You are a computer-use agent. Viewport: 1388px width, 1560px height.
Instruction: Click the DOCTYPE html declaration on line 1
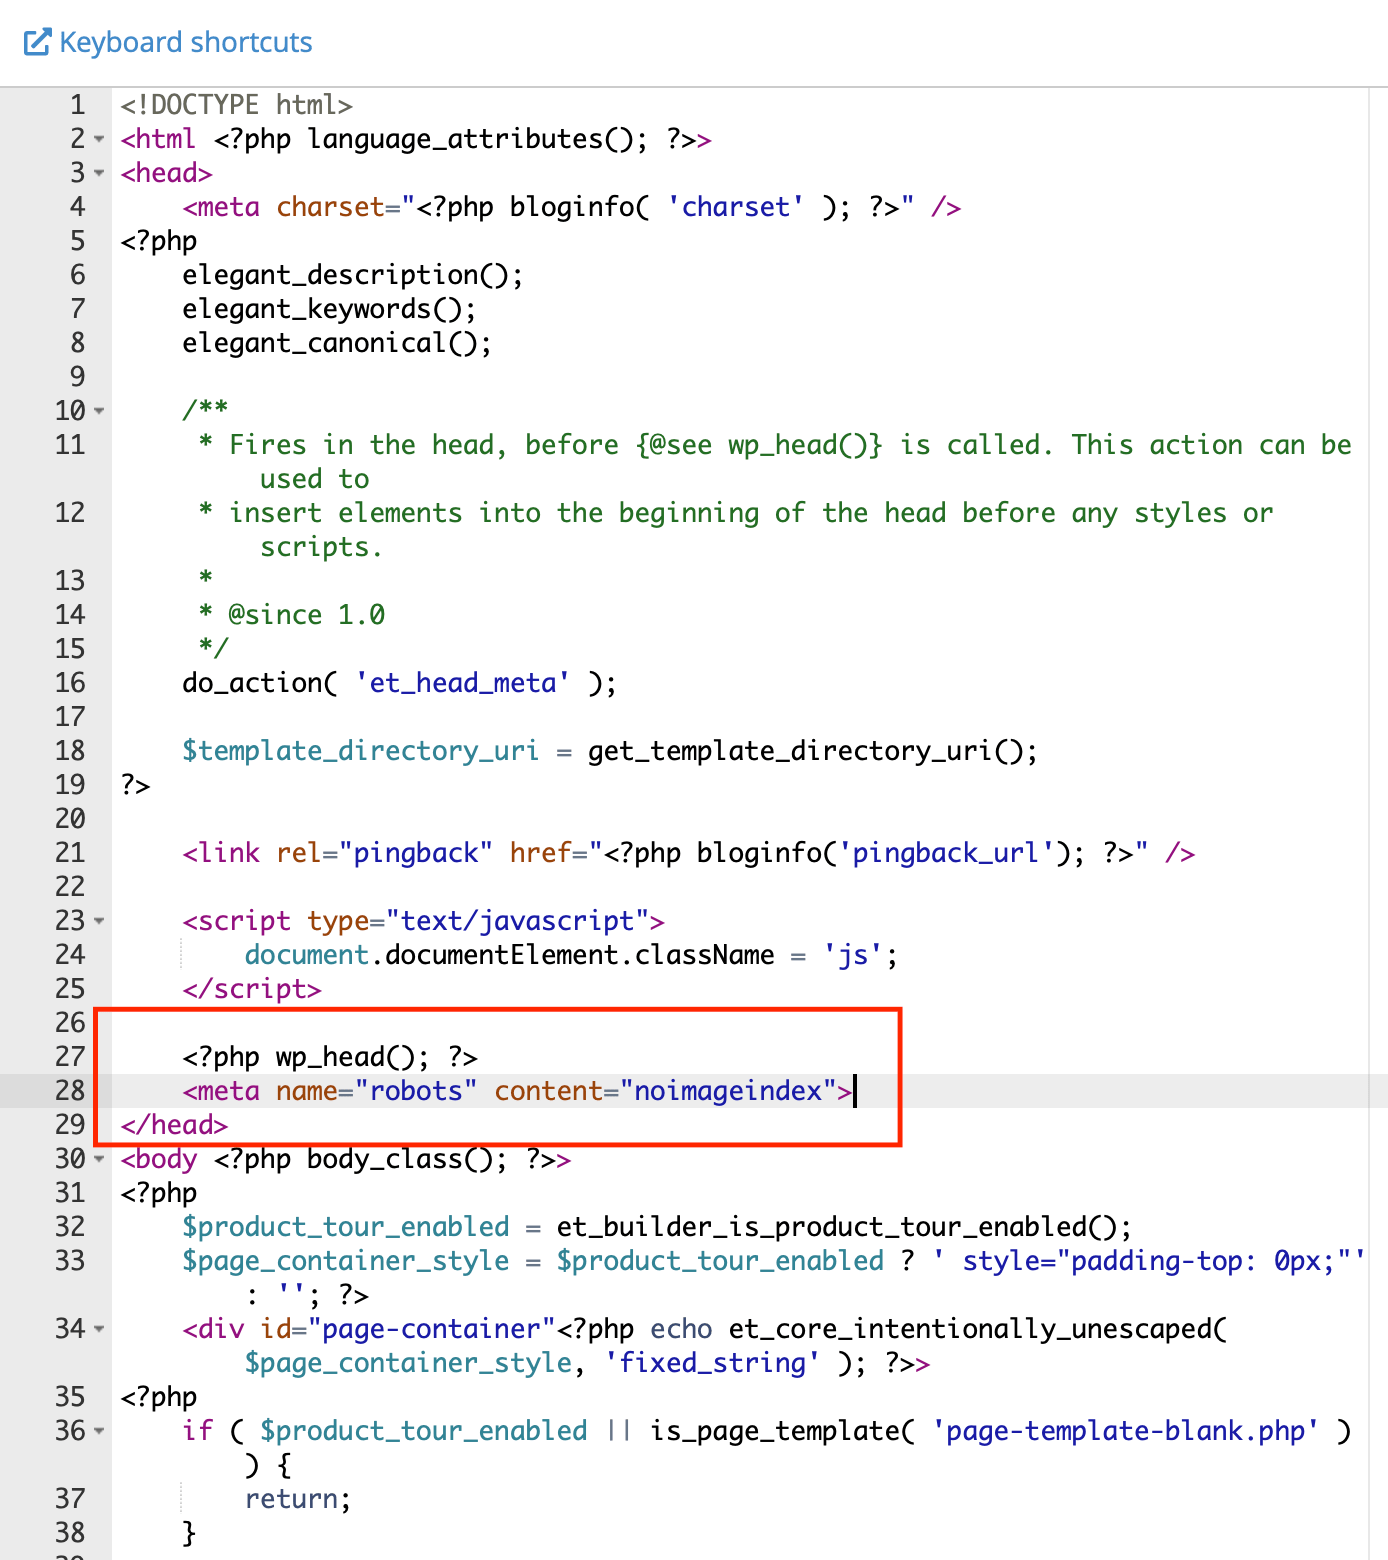[x=237, y=105]
